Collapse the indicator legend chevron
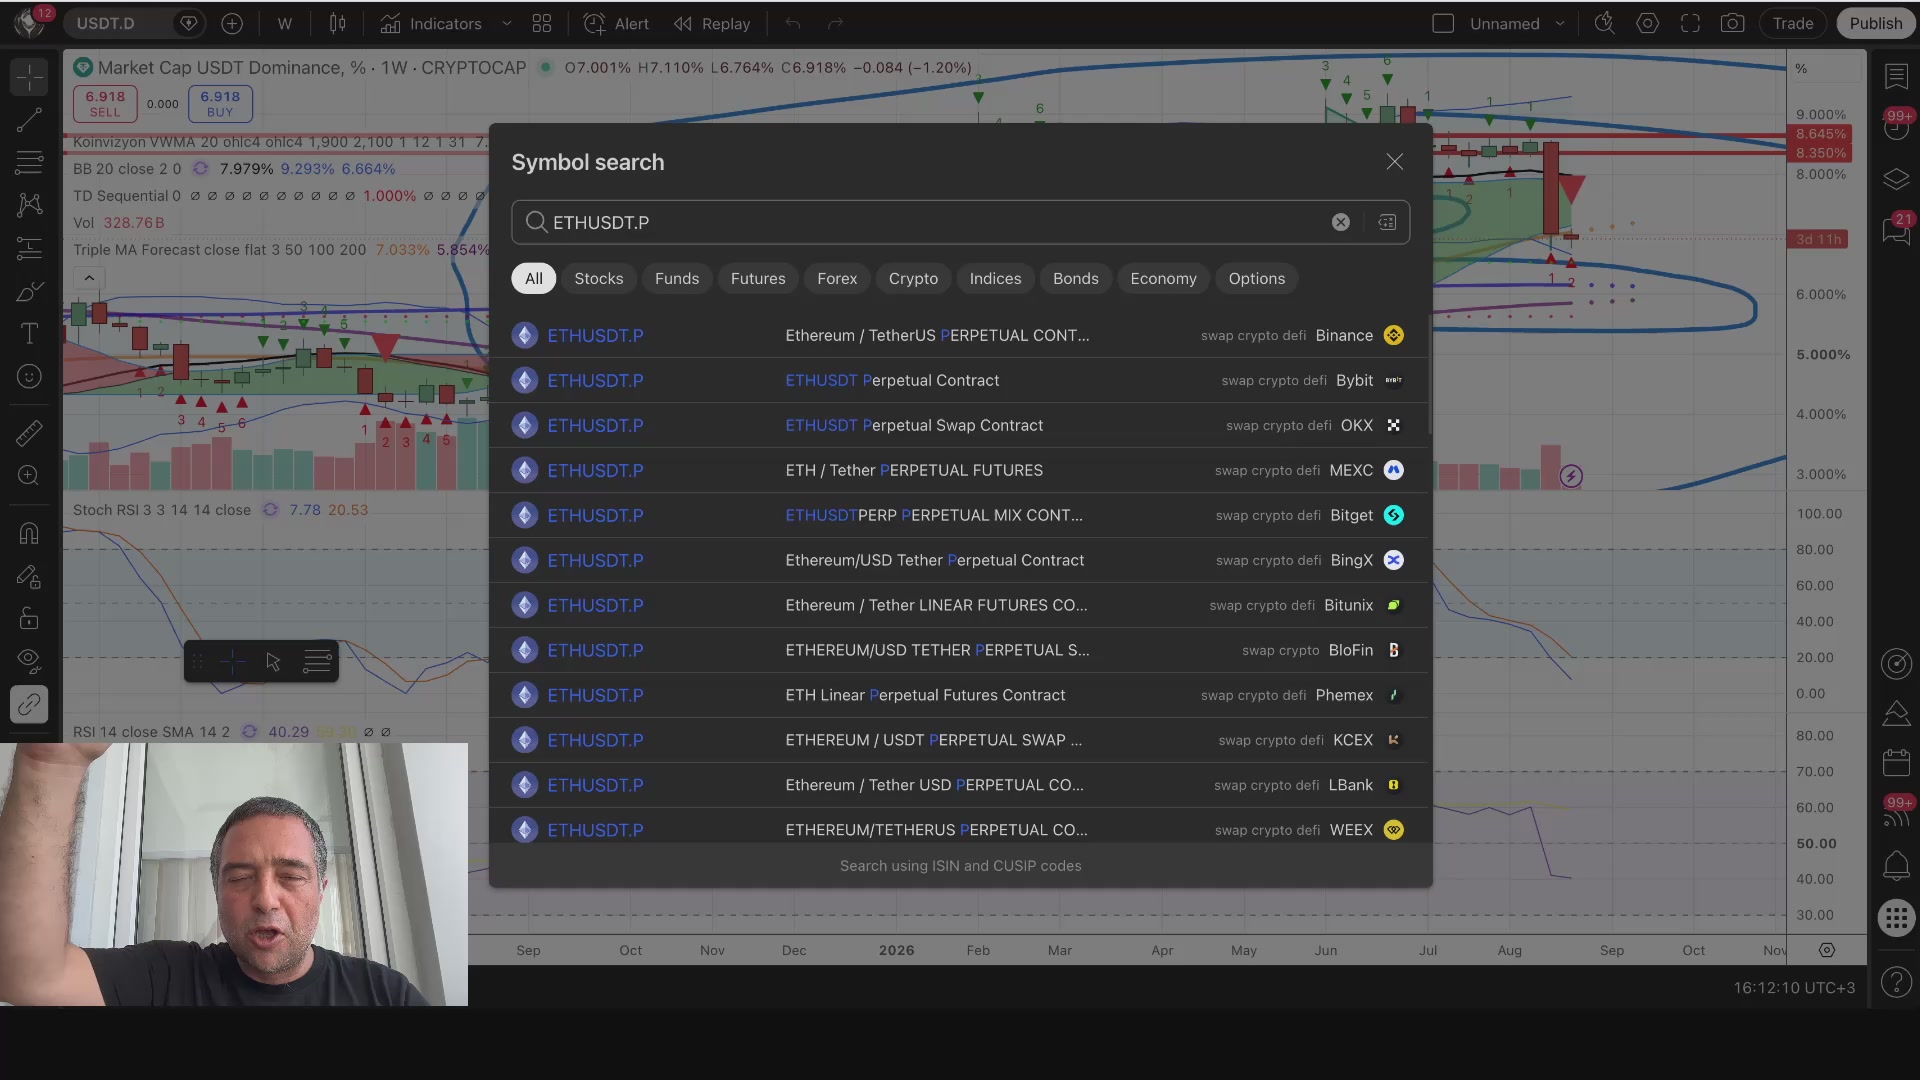The image size is (1920, 1080). (89, 278)
